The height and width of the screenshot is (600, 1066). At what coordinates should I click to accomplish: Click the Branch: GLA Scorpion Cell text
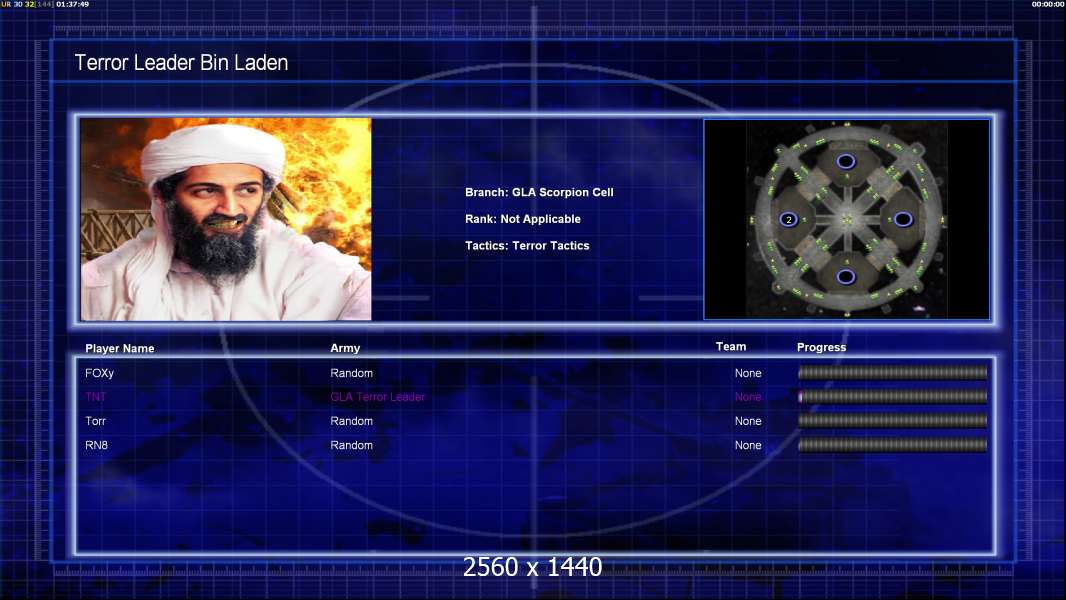(539, 192)
